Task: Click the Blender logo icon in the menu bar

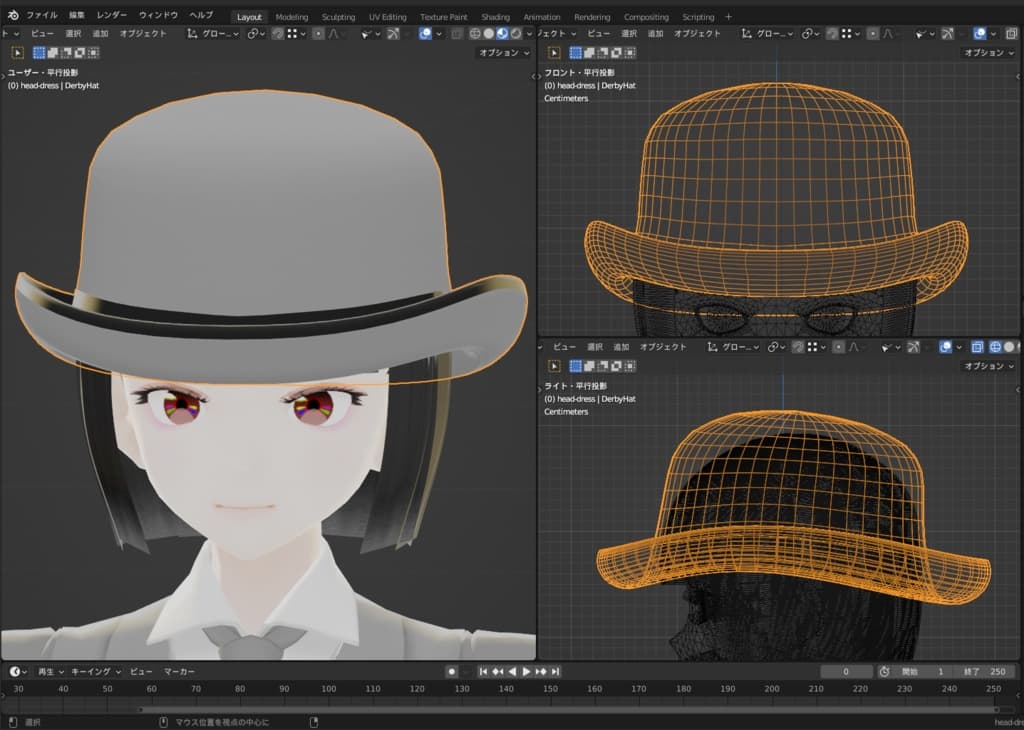Action: pyautogui.click(x=13, y=16)
